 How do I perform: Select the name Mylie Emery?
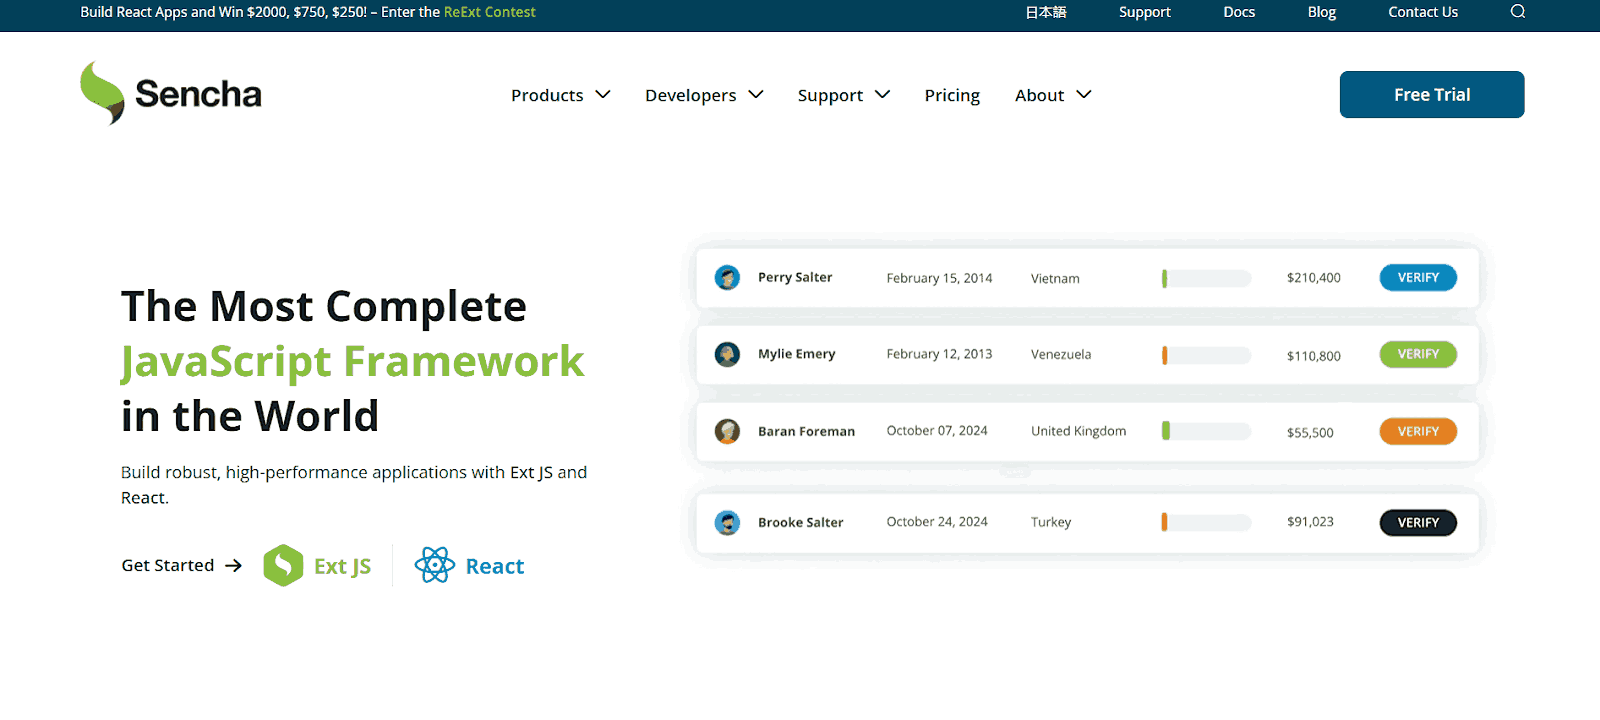(797, 354)
